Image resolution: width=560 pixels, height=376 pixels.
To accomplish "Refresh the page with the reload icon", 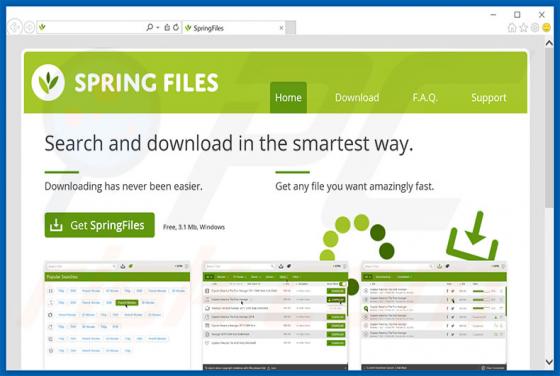I will point(176,27).
